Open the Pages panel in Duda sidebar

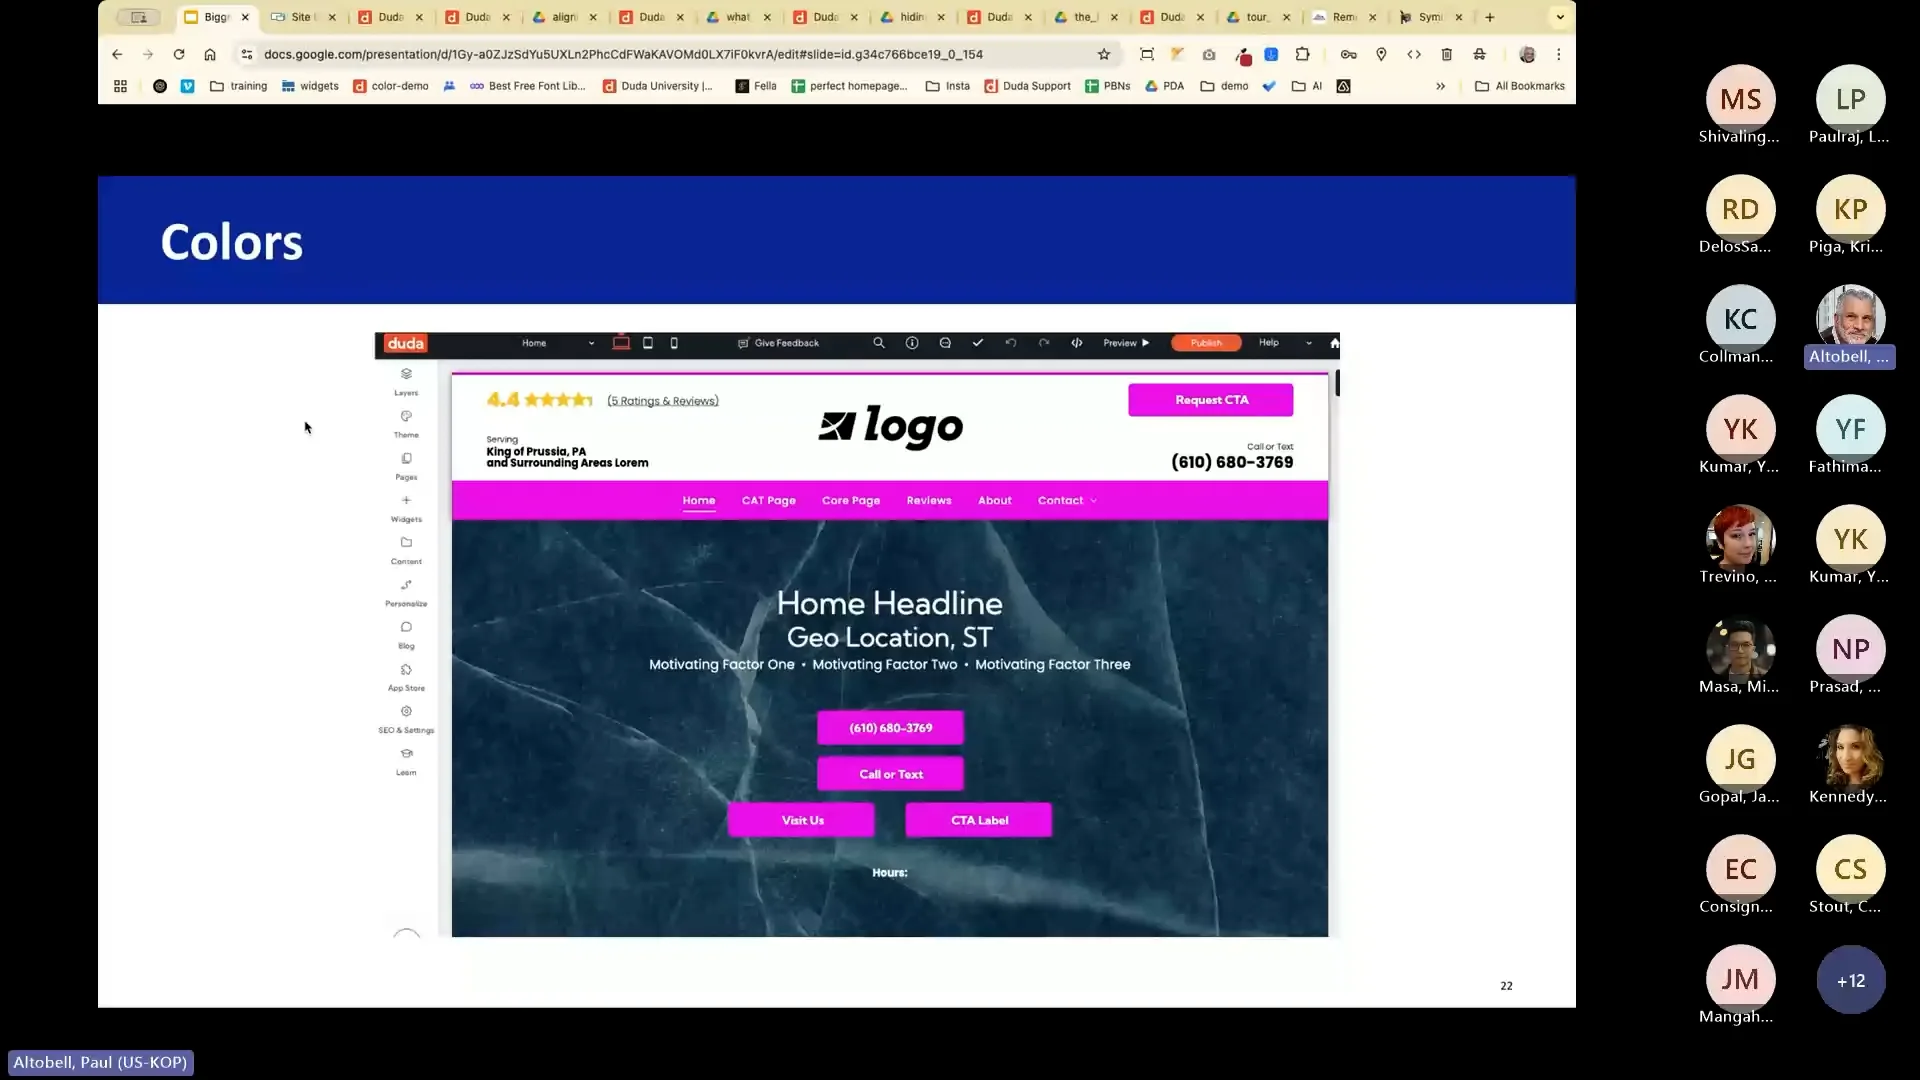[x=406, y=466]
